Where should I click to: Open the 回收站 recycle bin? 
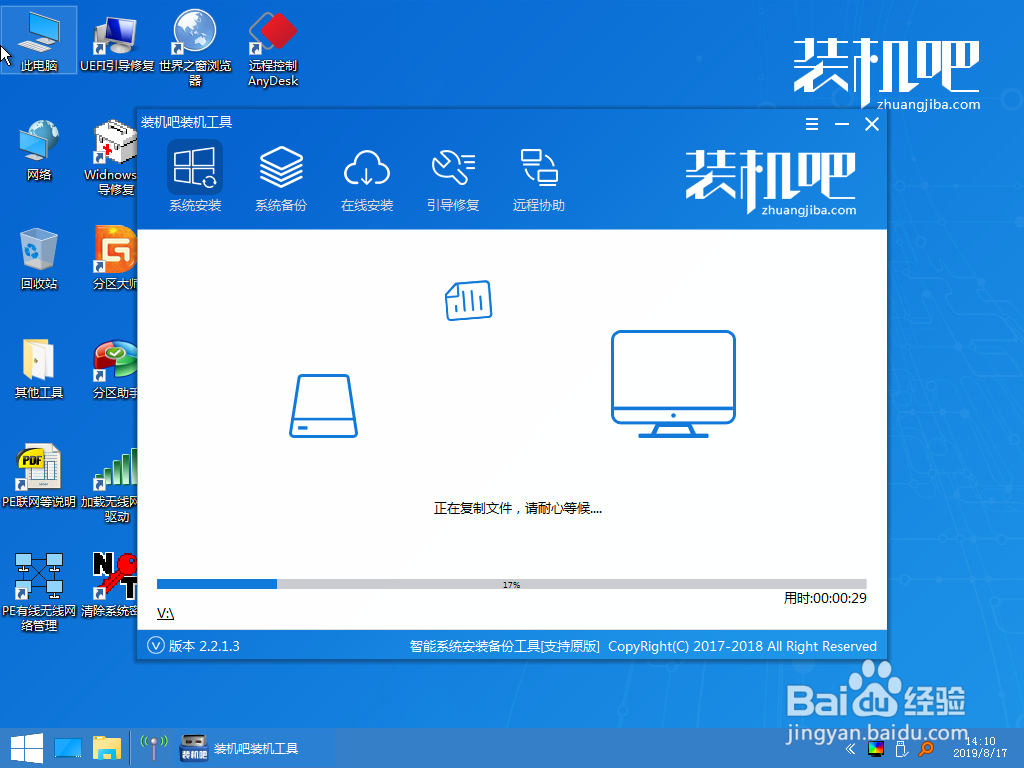tap(39, 259)
